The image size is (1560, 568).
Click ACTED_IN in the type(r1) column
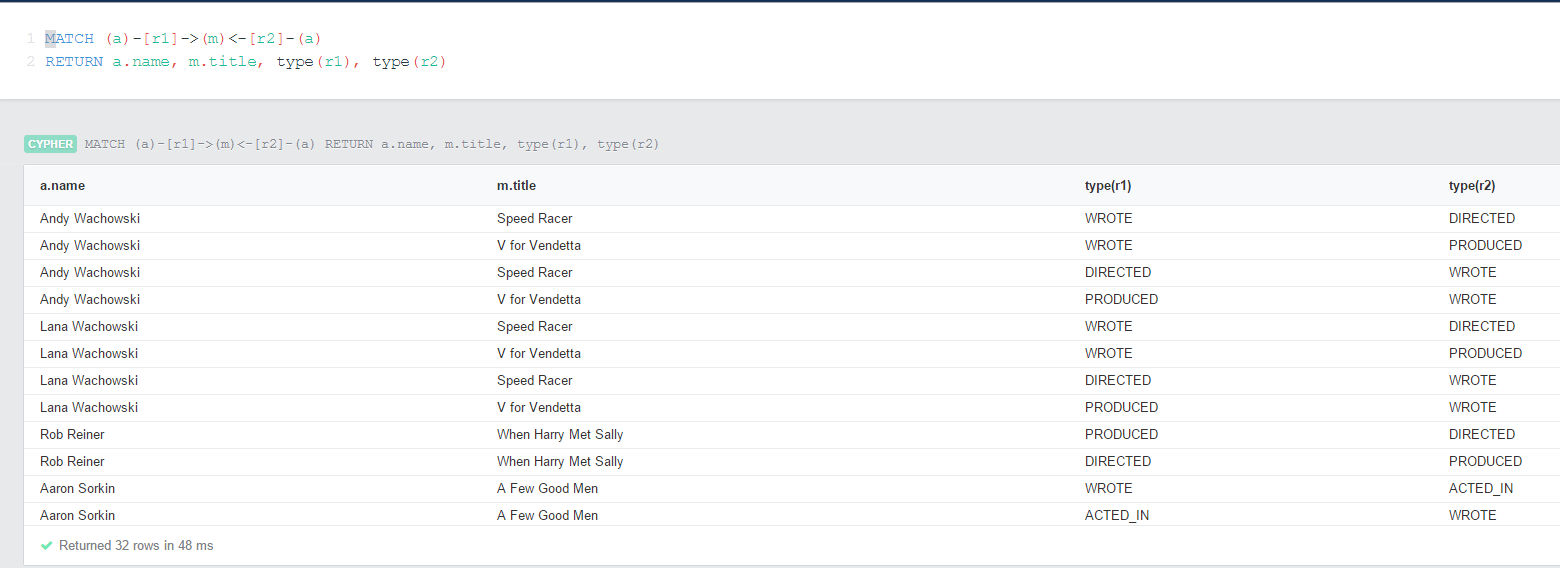[x=1116, y=515]
